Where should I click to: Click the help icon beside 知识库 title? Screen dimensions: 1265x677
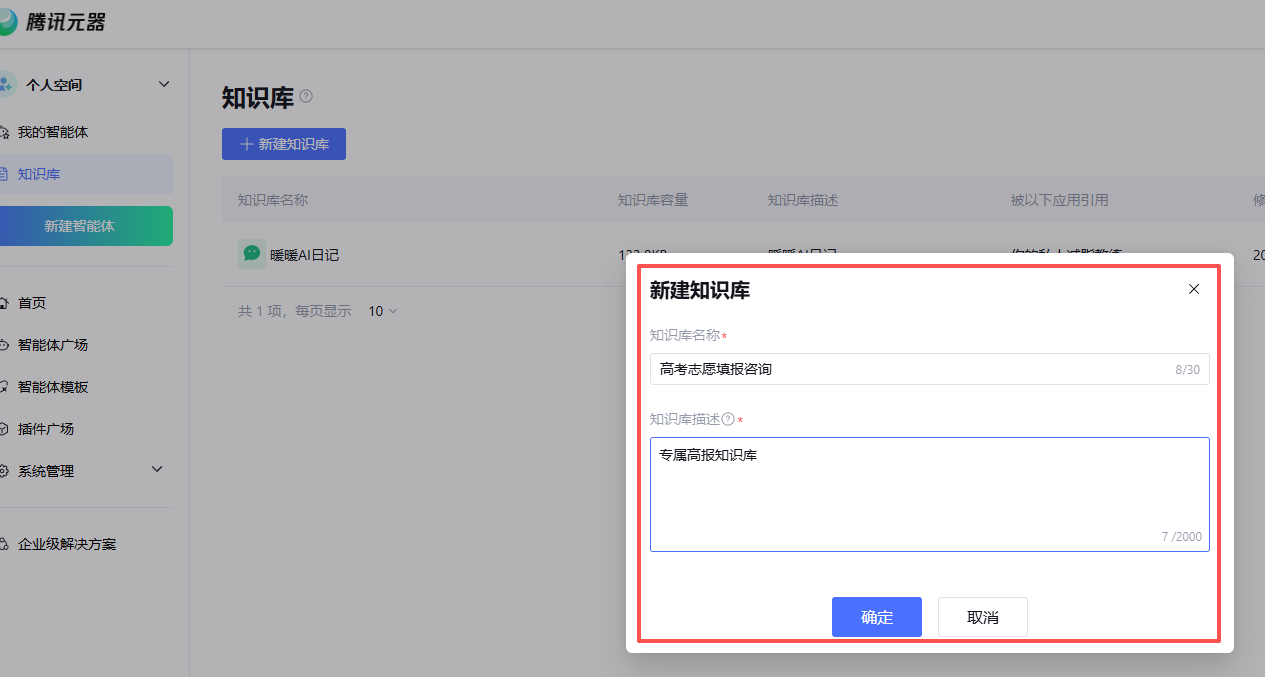(x=306, y=96)
